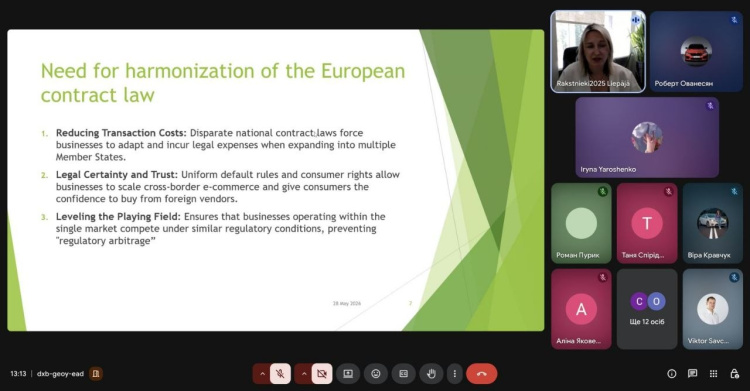
Task: Open the 'Ще 12 осіб' more participants tile
Action: 647,309
